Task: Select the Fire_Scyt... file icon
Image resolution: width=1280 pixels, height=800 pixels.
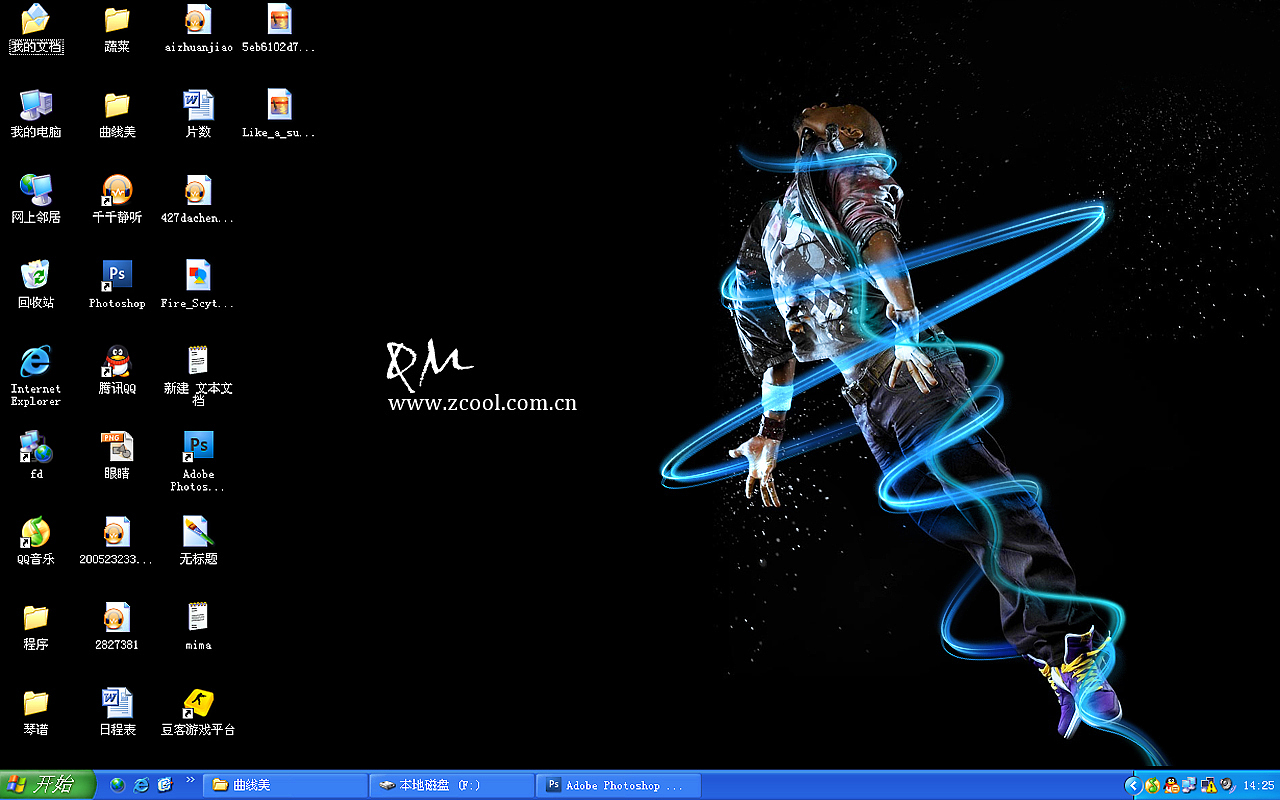Action: pyautogui.click(x=198, y=284)
